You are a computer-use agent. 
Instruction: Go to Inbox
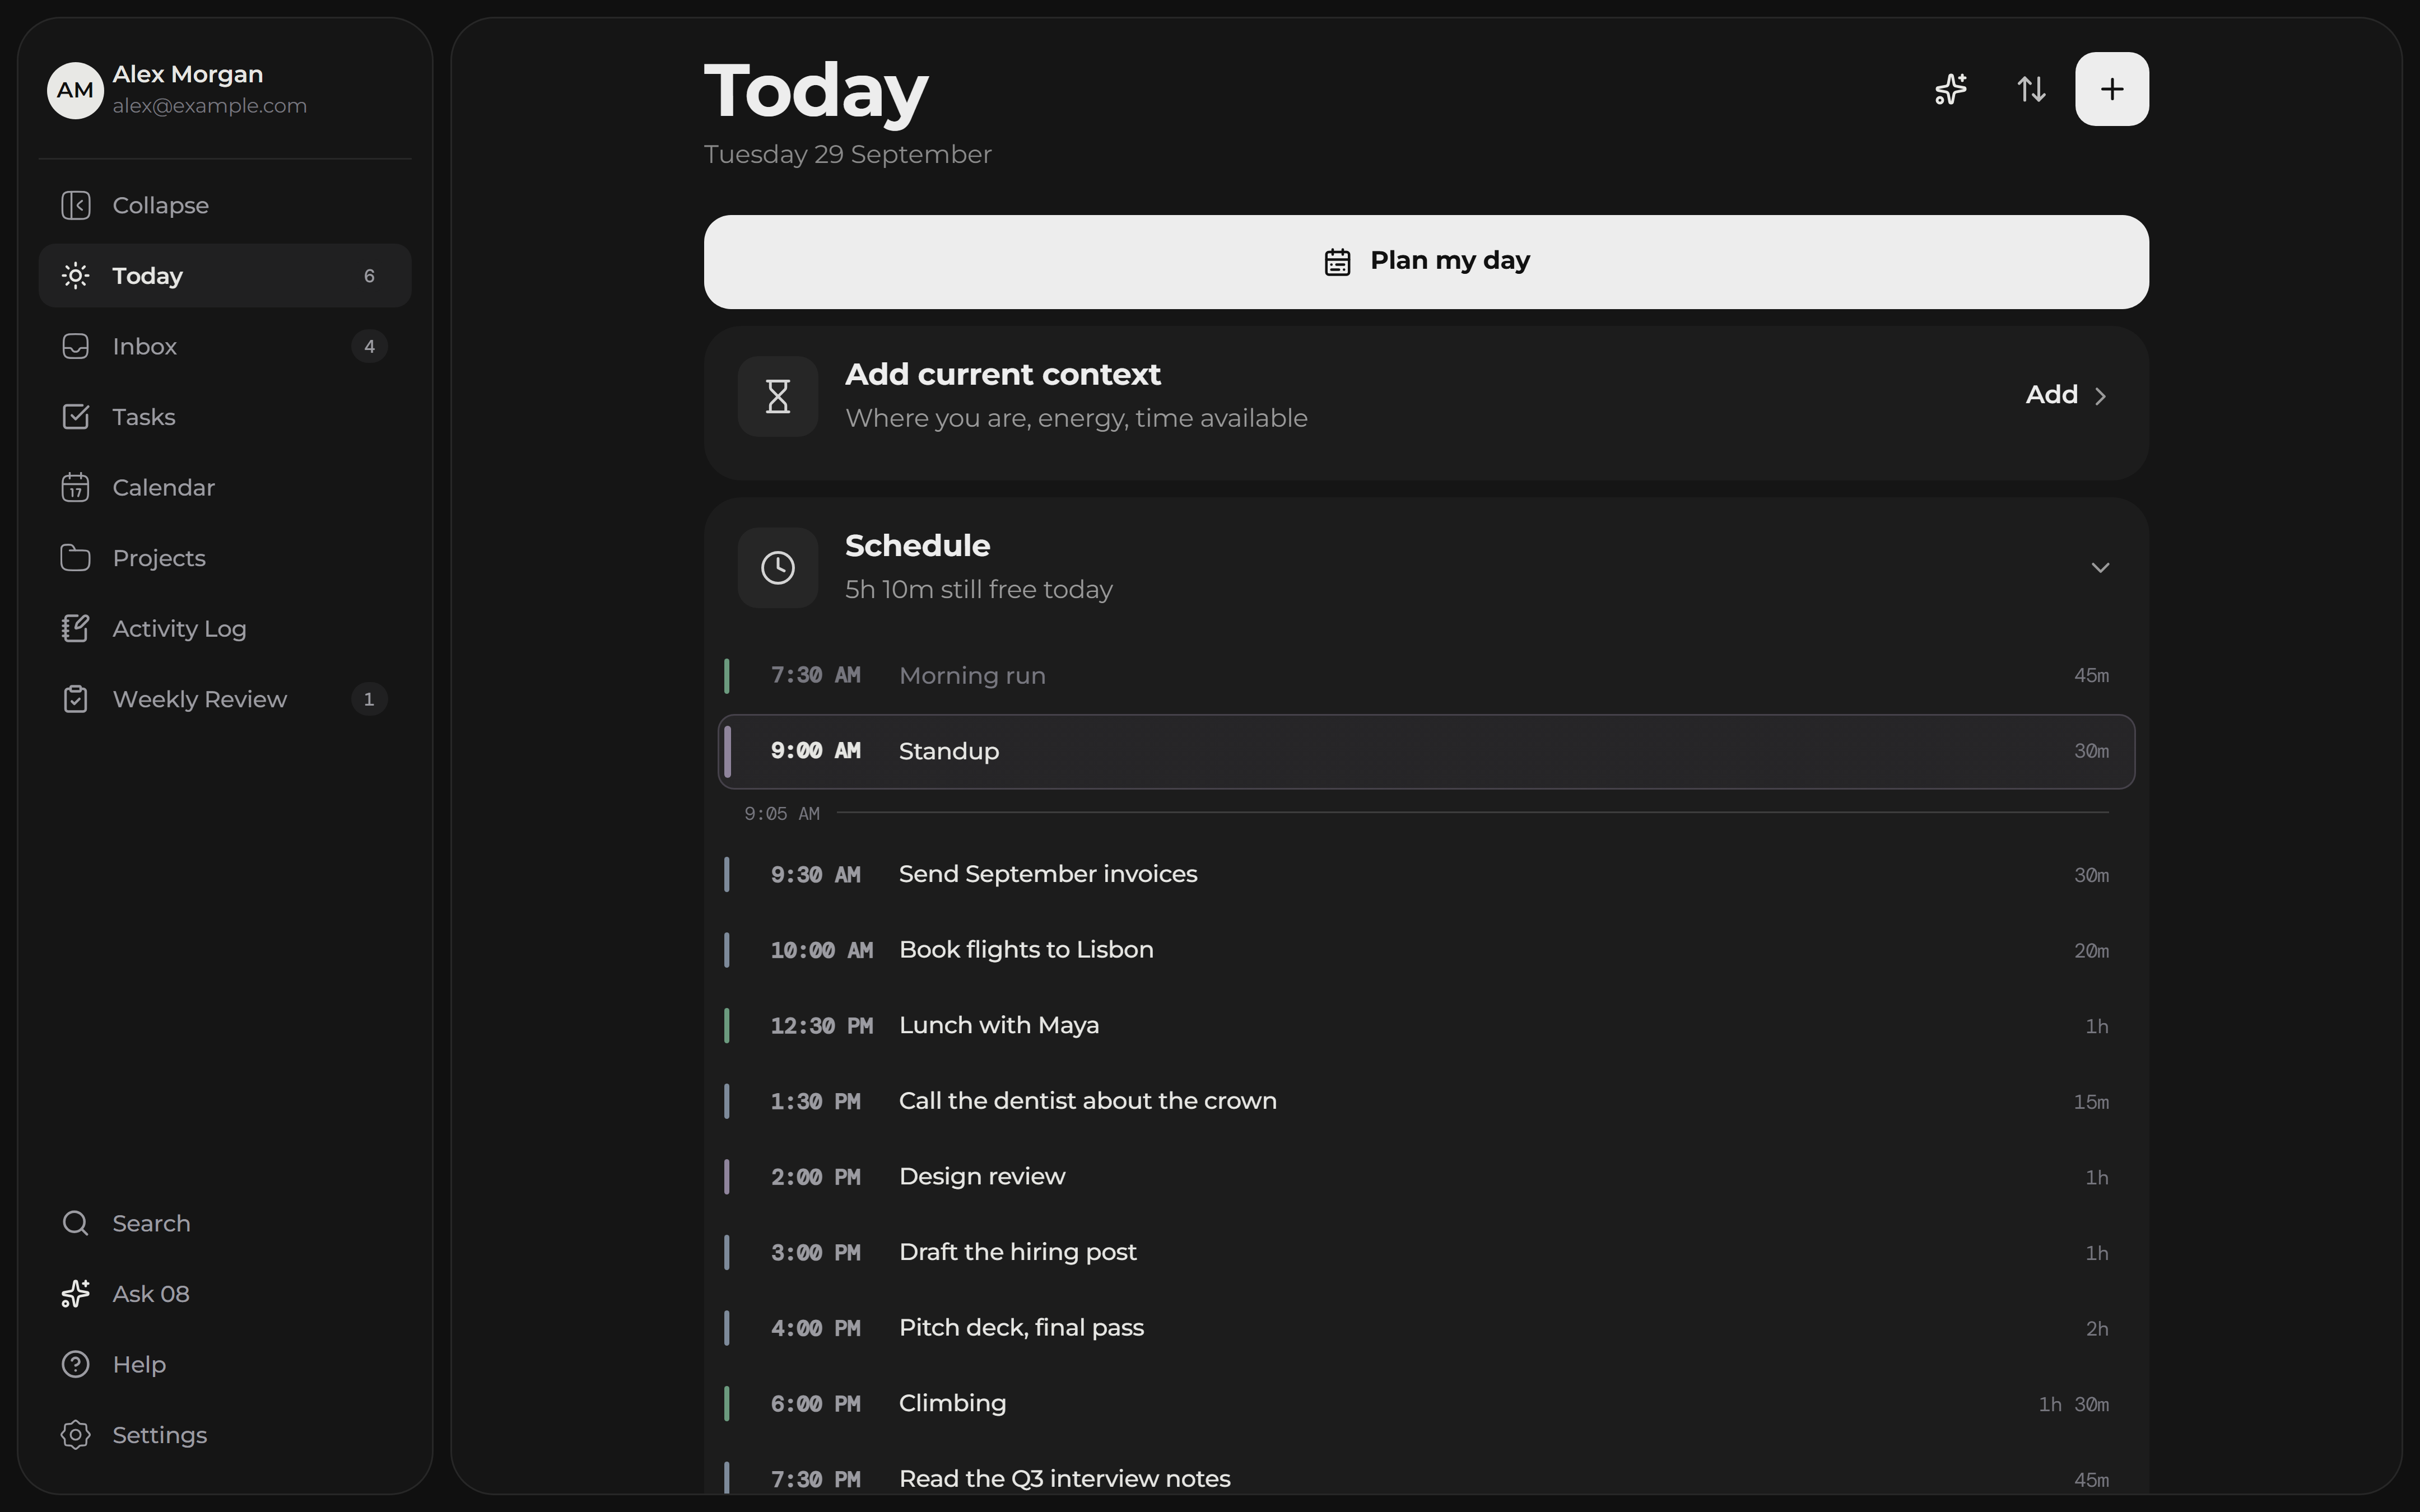tap(225, 346)
